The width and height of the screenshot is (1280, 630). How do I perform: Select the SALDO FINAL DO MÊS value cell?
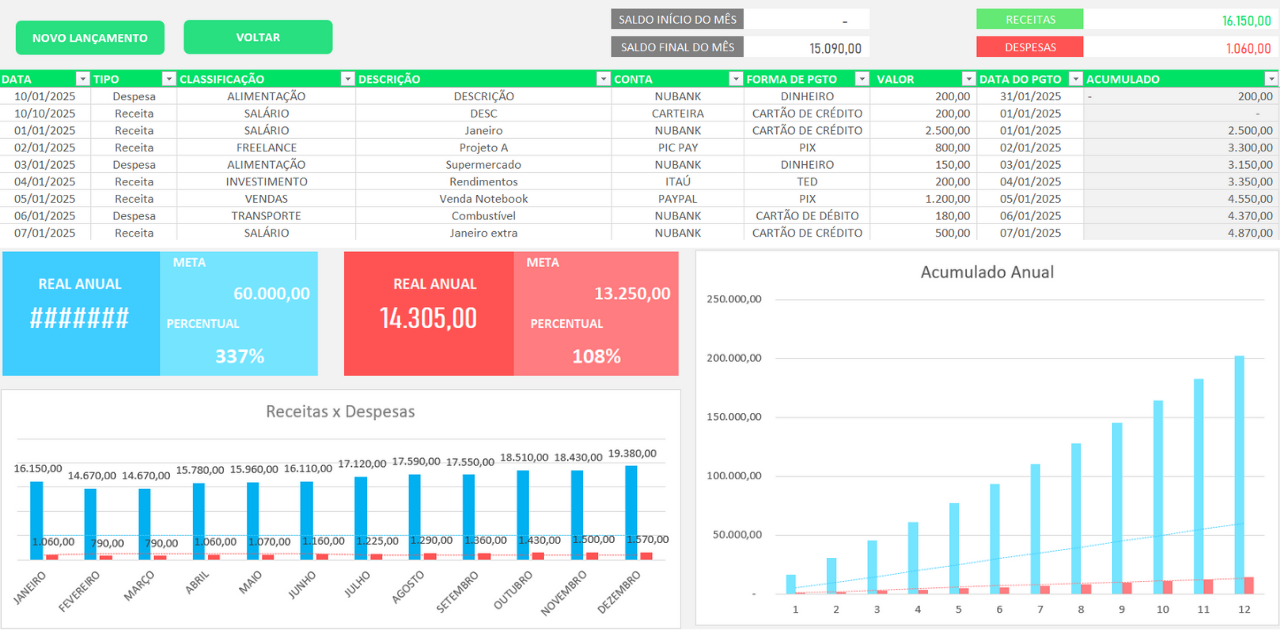(x=807, y=47)
